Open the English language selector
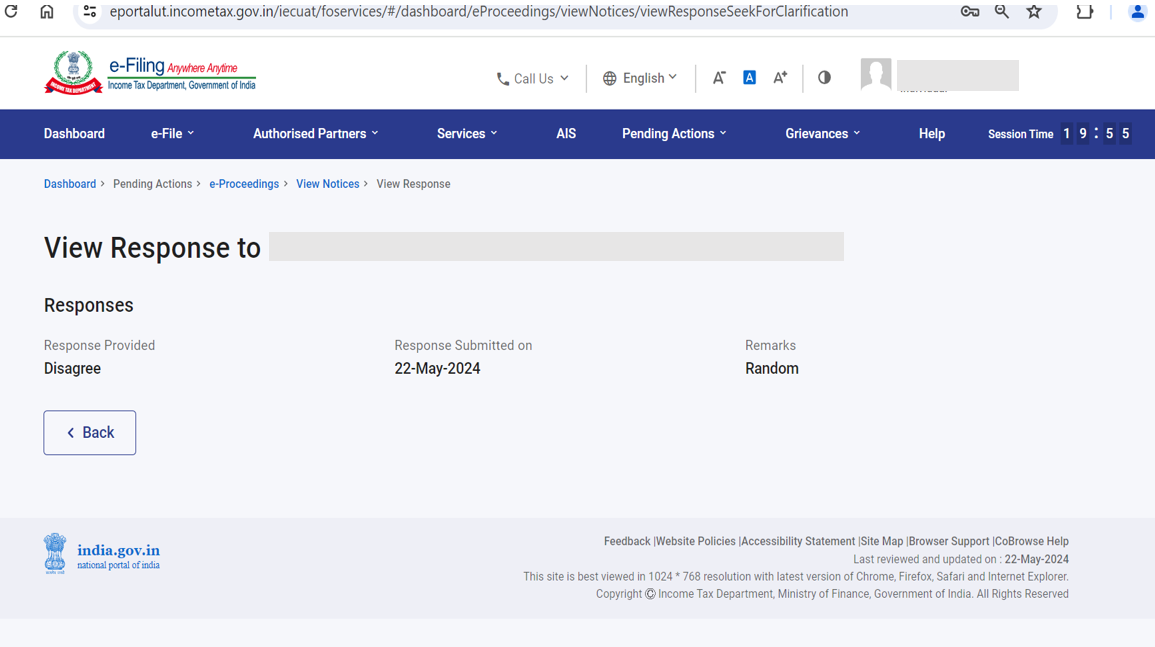The width and height of the screenshot is (1155, 647). point(640,78)
